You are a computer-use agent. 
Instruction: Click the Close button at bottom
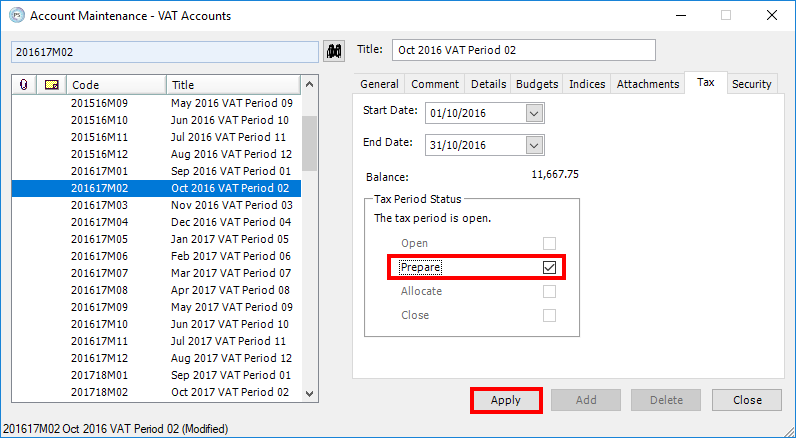pyautogui.click(x=747, y=400)
